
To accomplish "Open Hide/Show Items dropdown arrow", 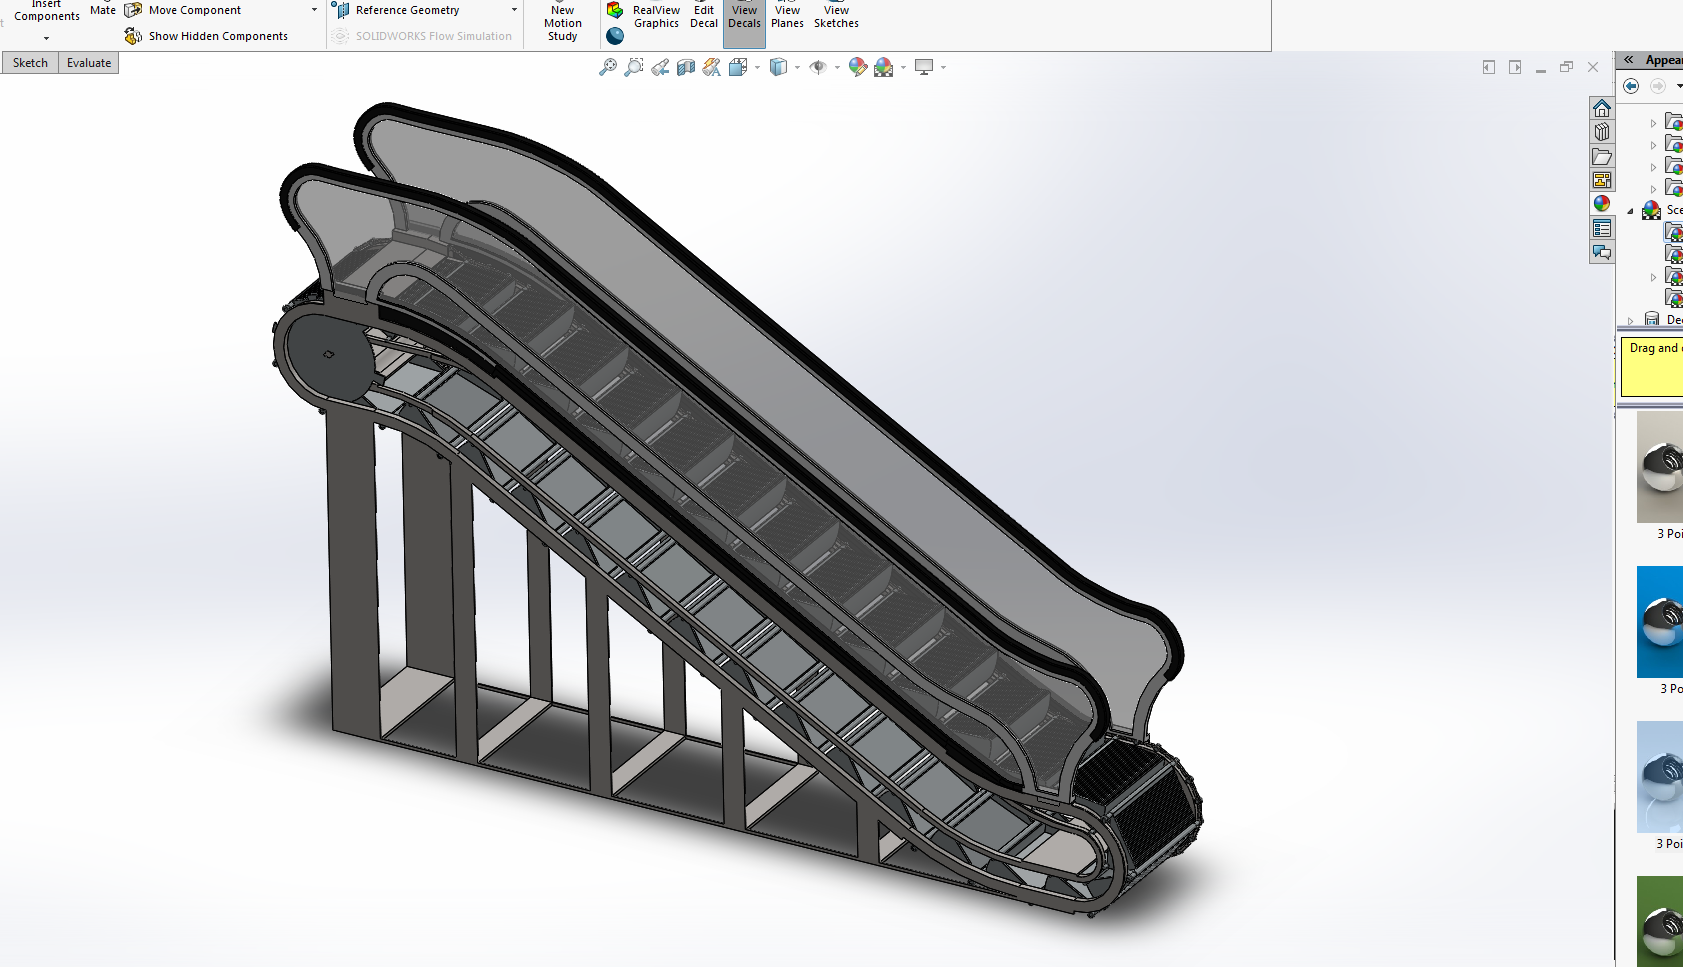I will (837, 68).
